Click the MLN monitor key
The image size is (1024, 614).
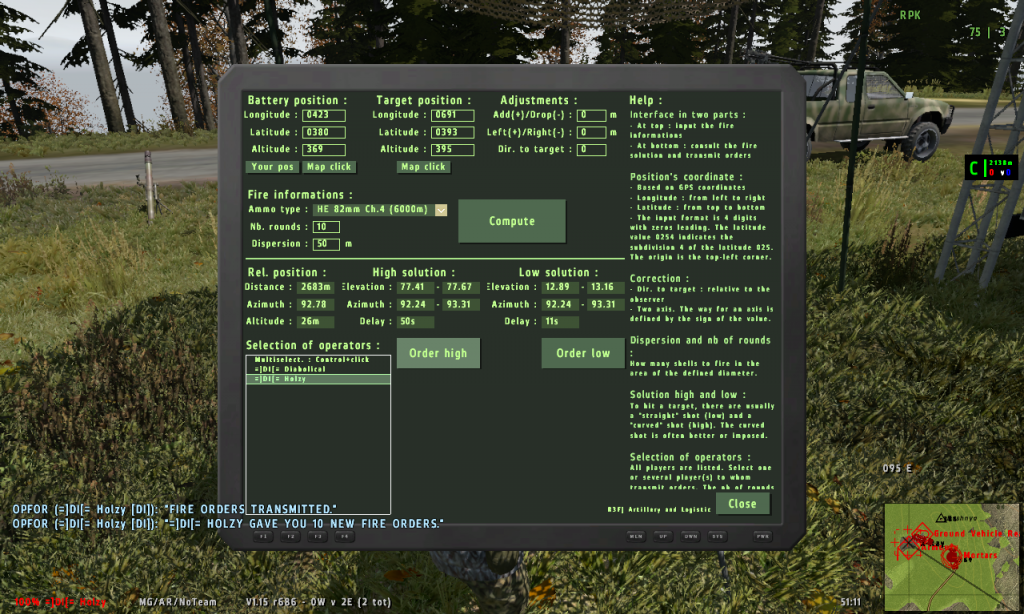coord(635,536)
